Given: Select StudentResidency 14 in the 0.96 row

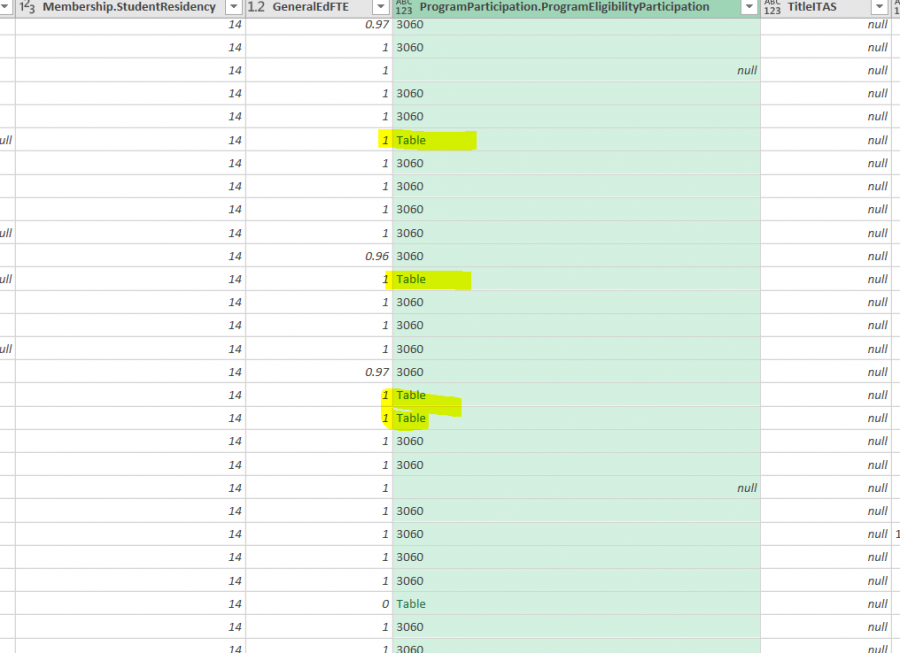Looking at the screenshot, I should pyautogui.click(x=130, y=256).
